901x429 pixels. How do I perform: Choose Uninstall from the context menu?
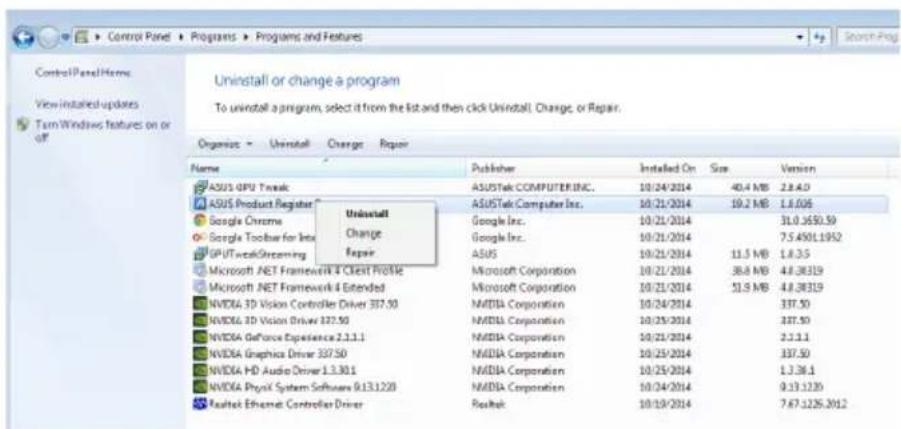368,214
